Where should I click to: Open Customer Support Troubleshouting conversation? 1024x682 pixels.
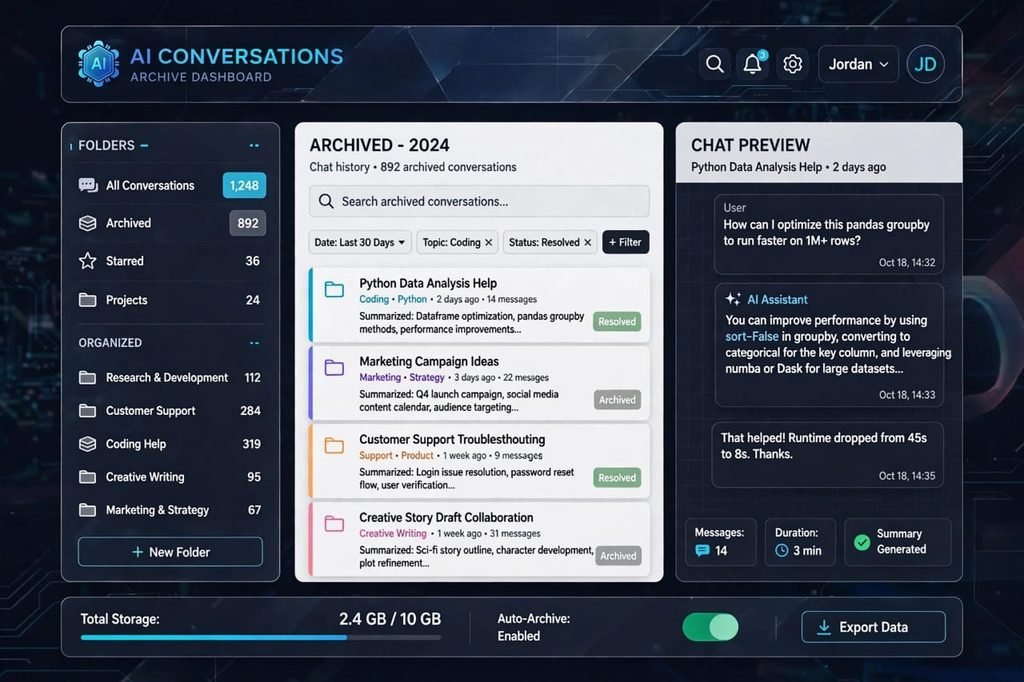tap(479, 461)
